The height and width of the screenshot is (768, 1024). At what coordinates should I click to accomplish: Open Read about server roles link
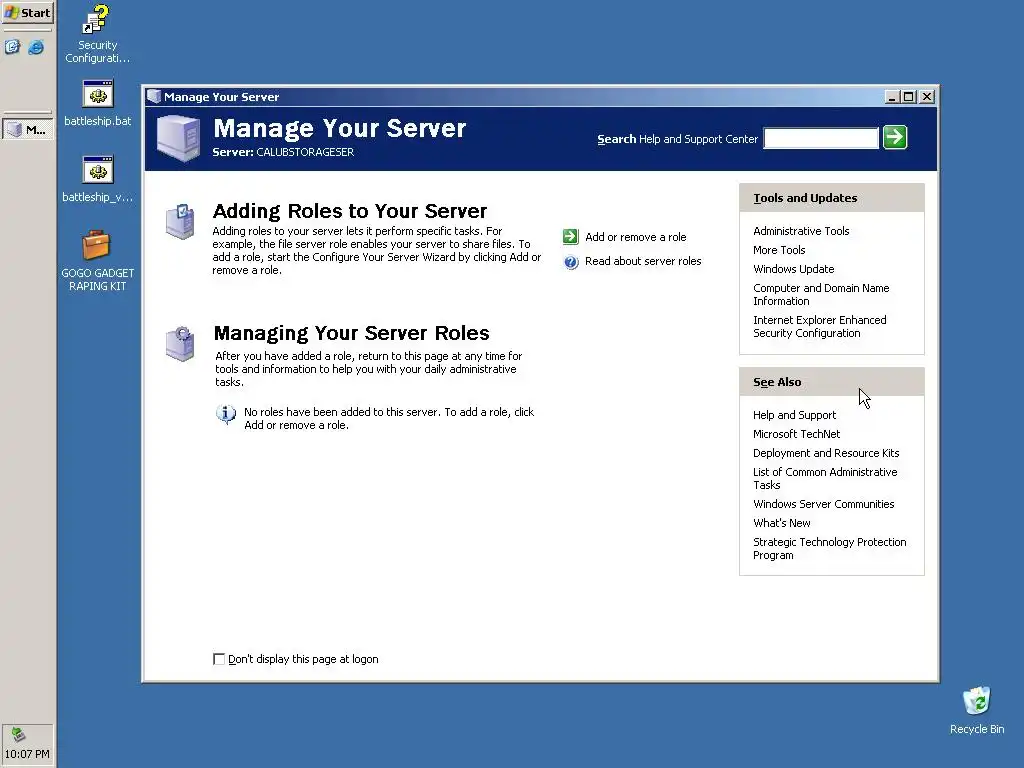pyautogui.click(x=643, y=261)
